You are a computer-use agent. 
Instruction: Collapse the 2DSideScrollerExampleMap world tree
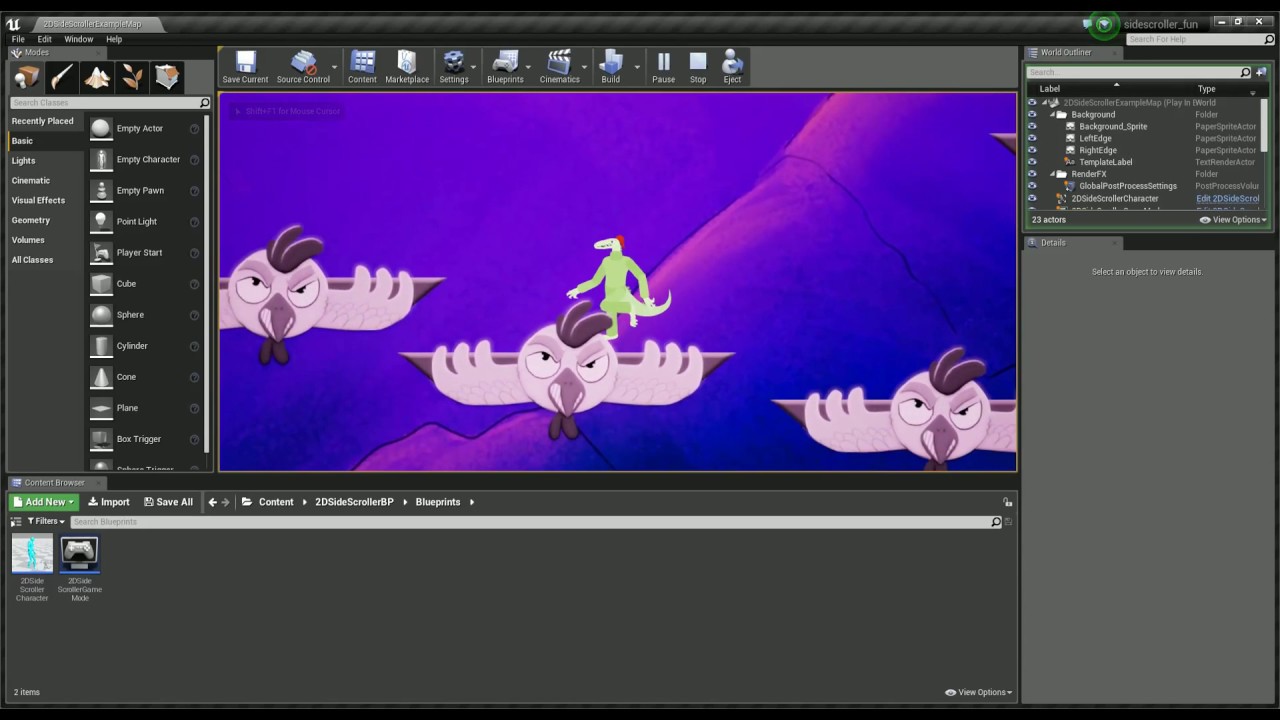(x=1044, y=103)
